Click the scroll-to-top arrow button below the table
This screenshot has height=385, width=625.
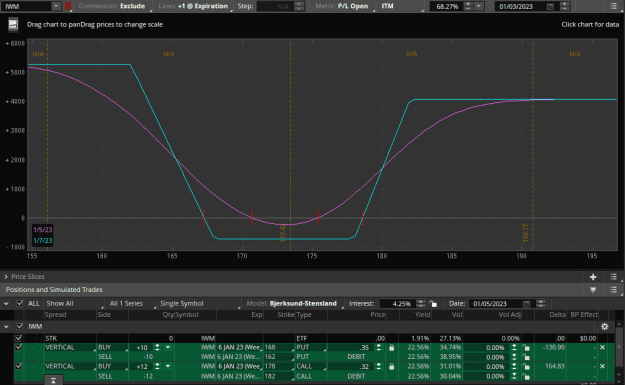pos(53,380)
